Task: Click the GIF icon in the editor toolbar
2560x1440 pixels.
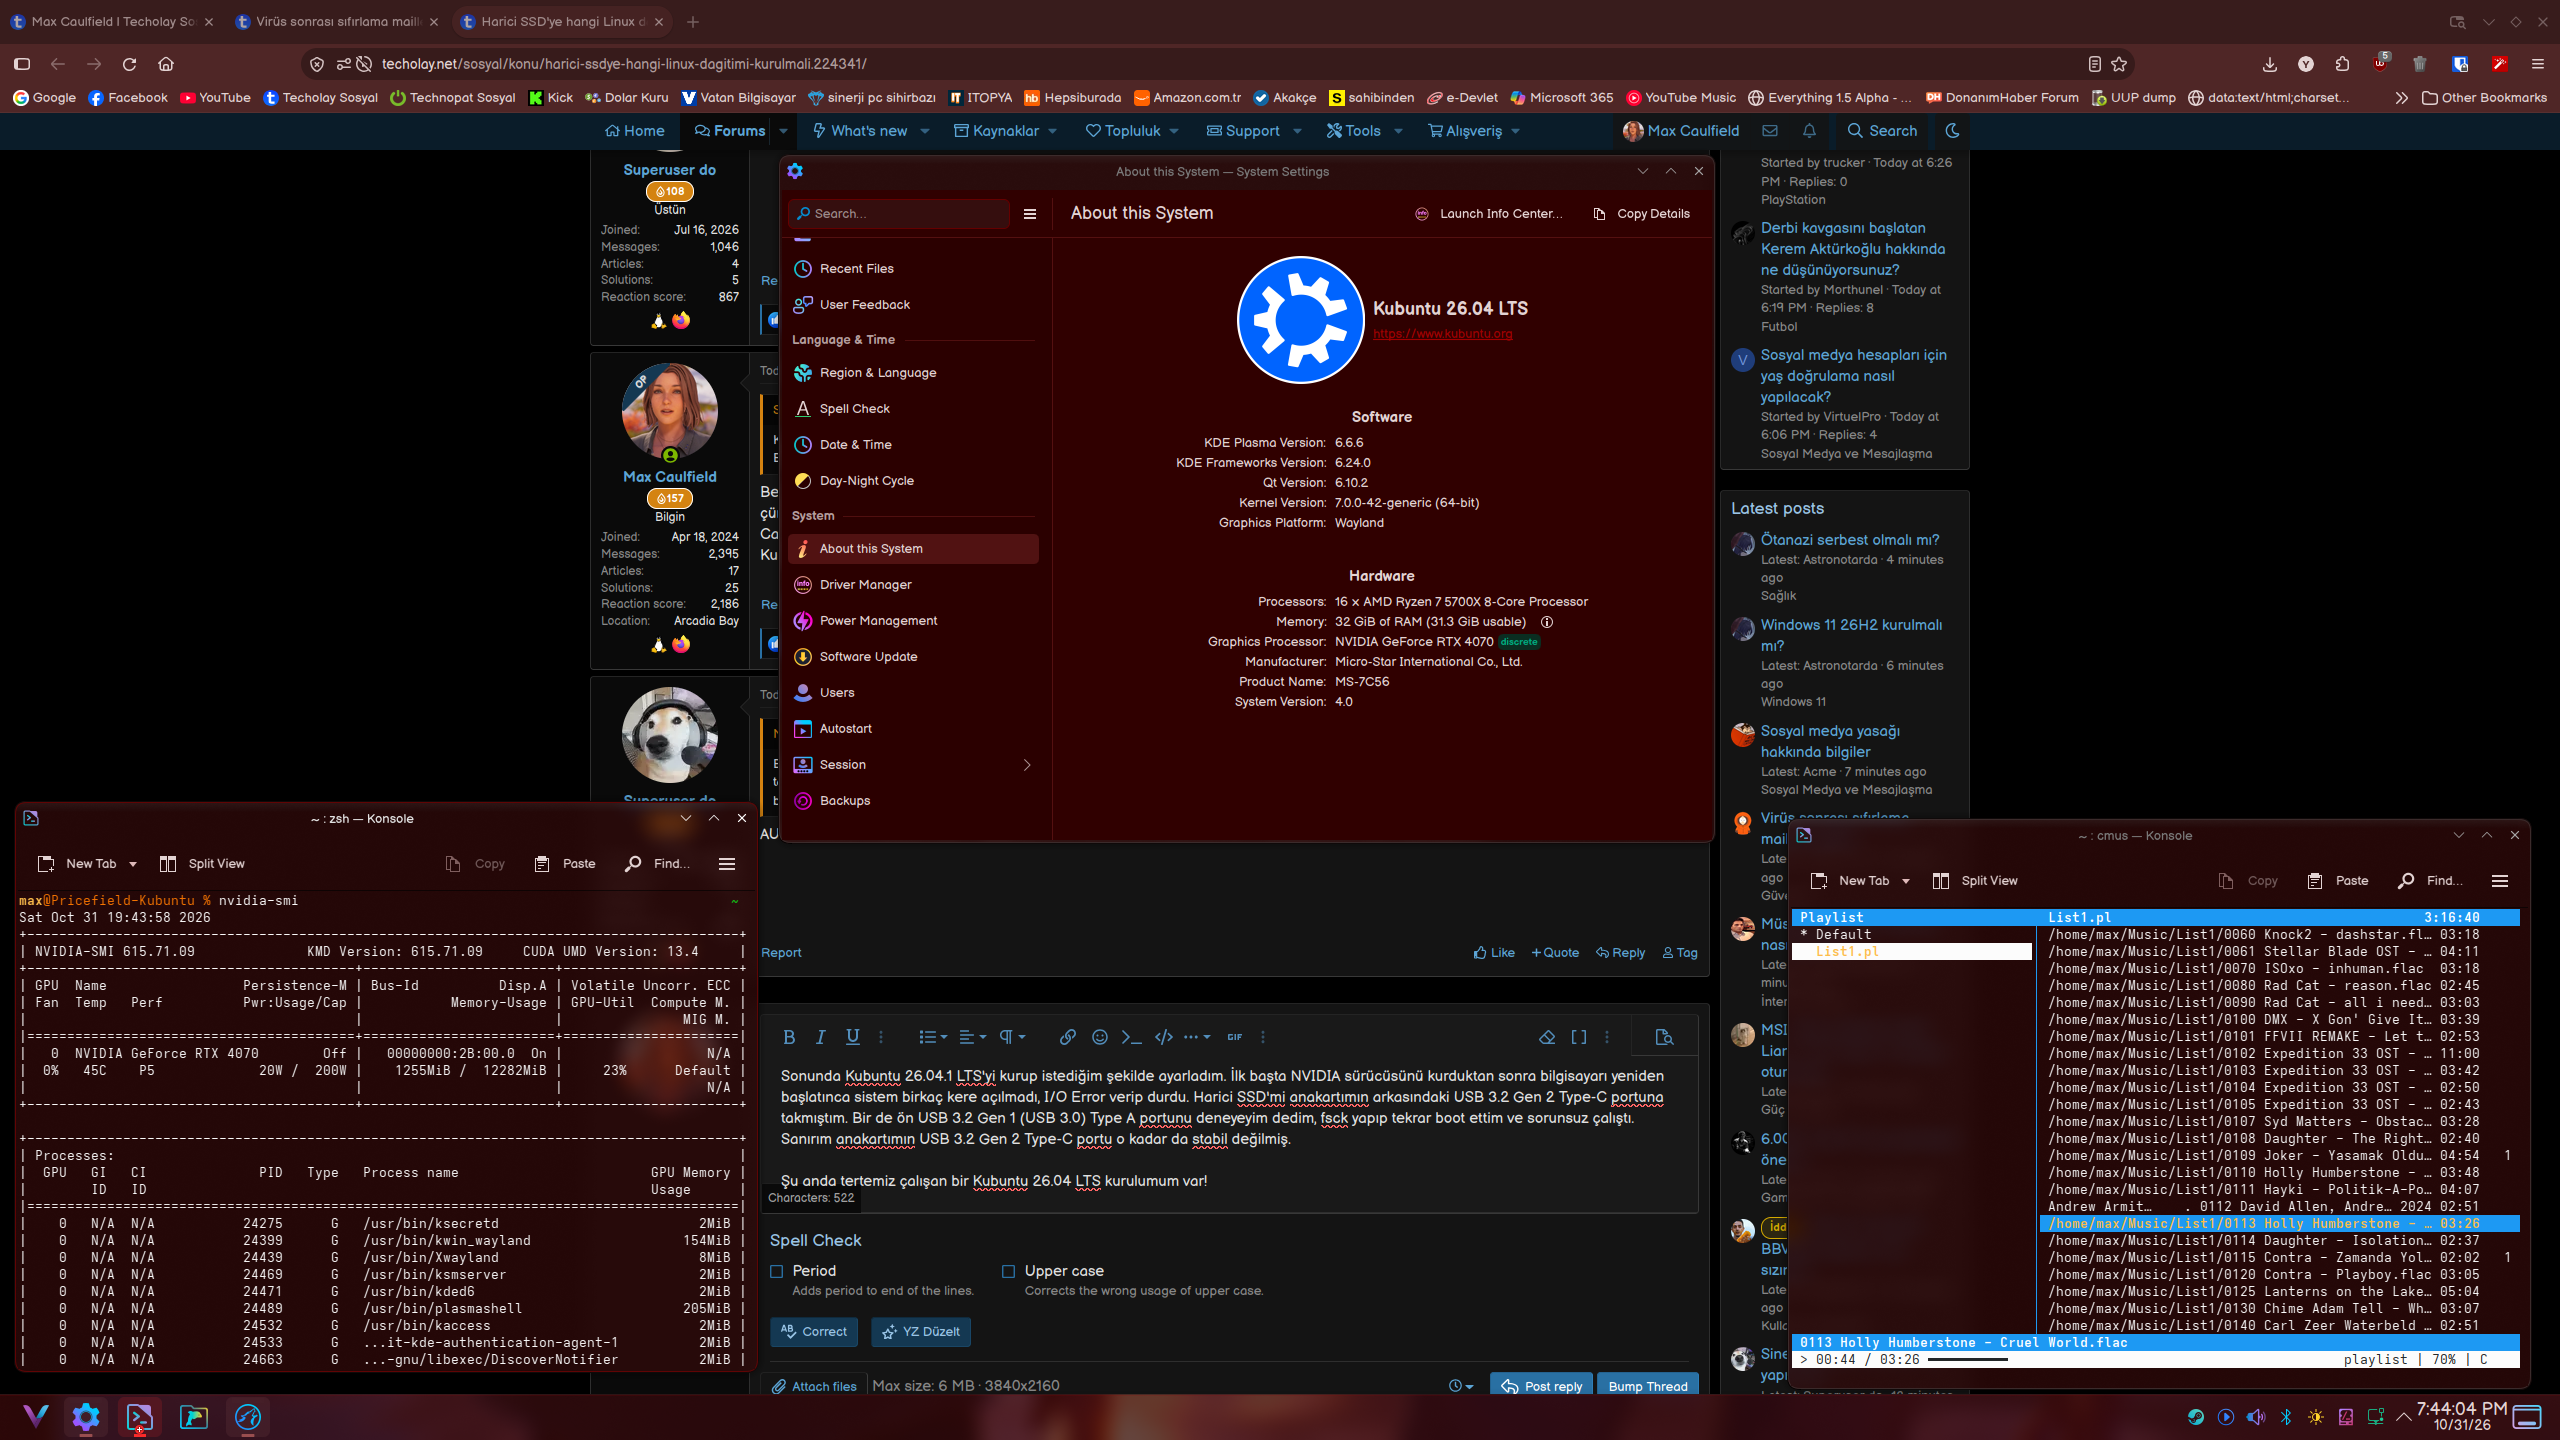Action: click(1235, 1037)
